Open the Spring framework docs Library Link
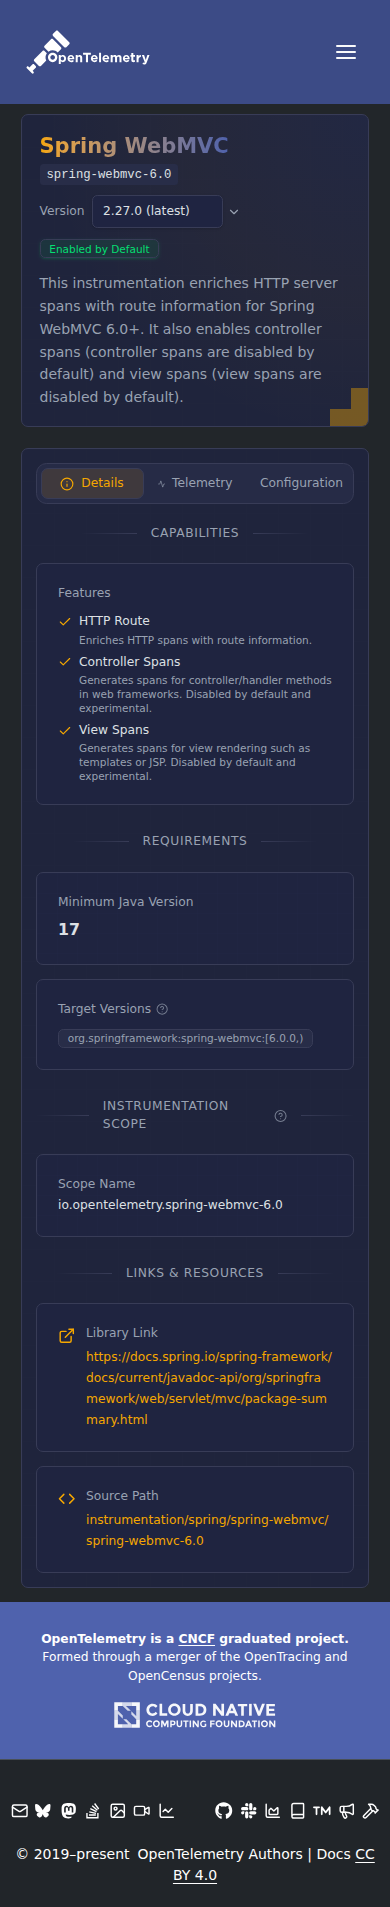Screen dimensions: 390x1907 [209, 1388]
